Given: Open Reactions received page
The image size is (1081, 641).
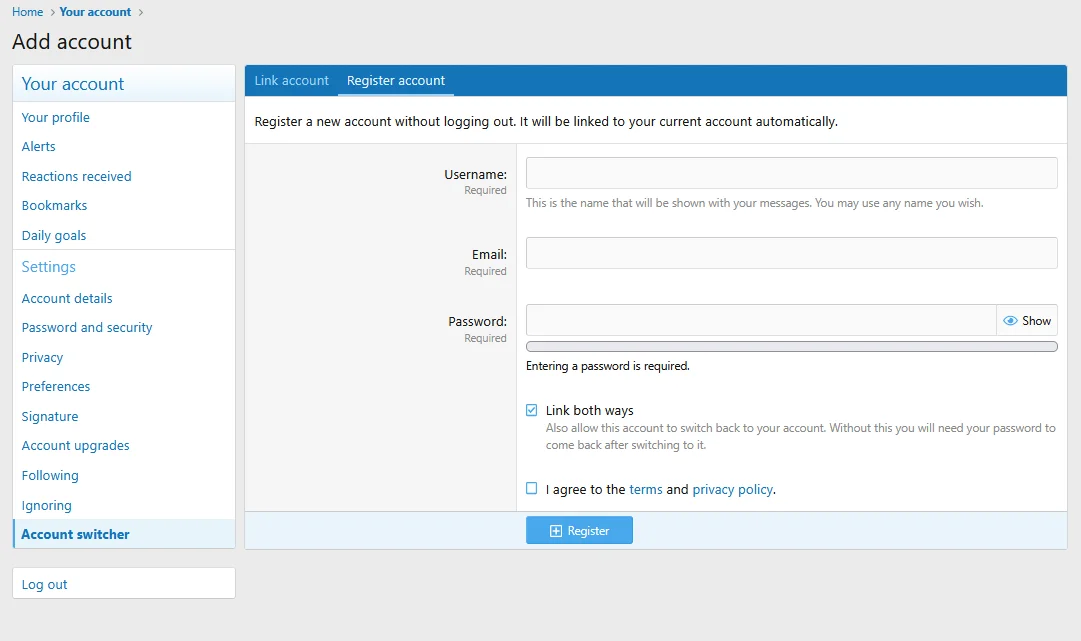Looking at the screenshot, I should click(124, 176).
